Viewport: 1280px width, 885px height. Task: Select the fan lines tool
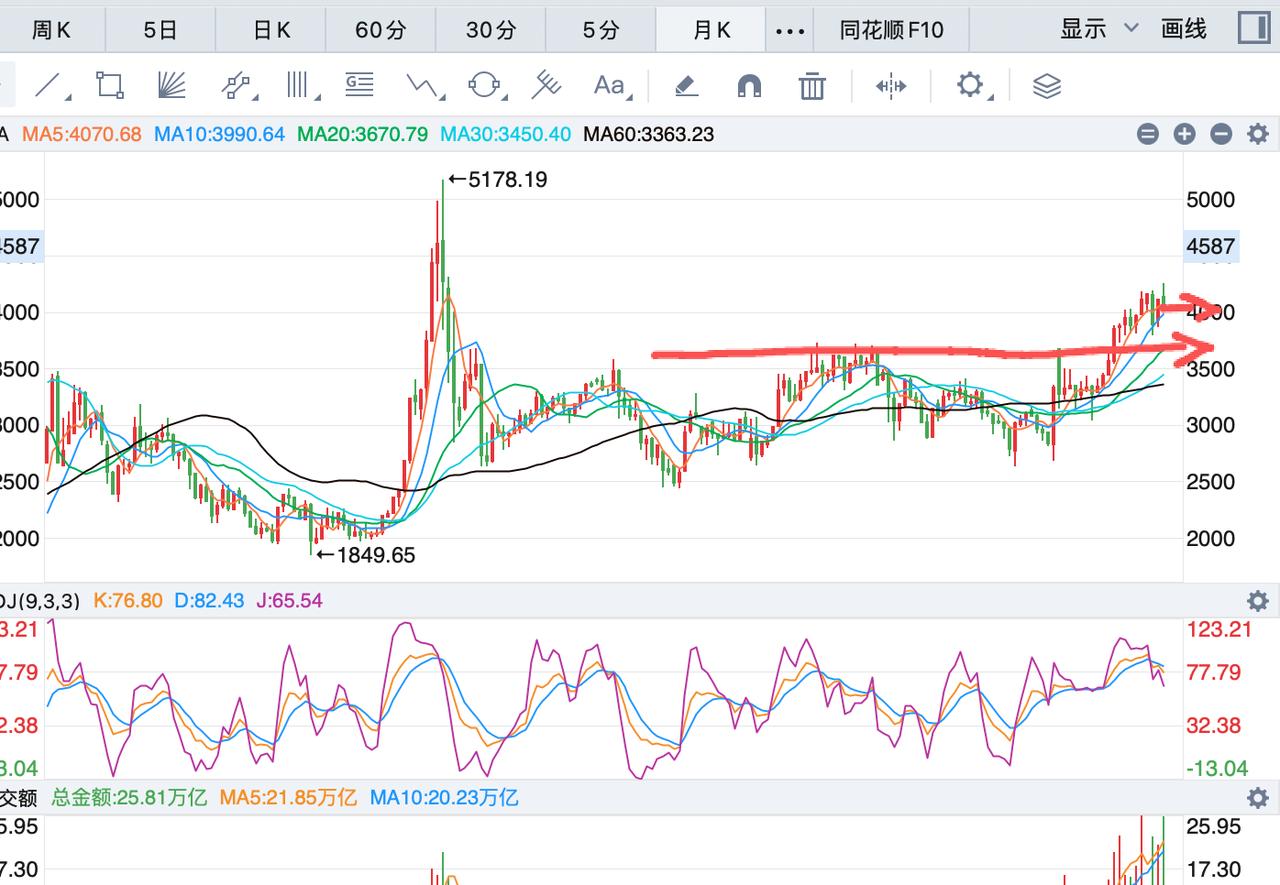click(x=172, y=85)
